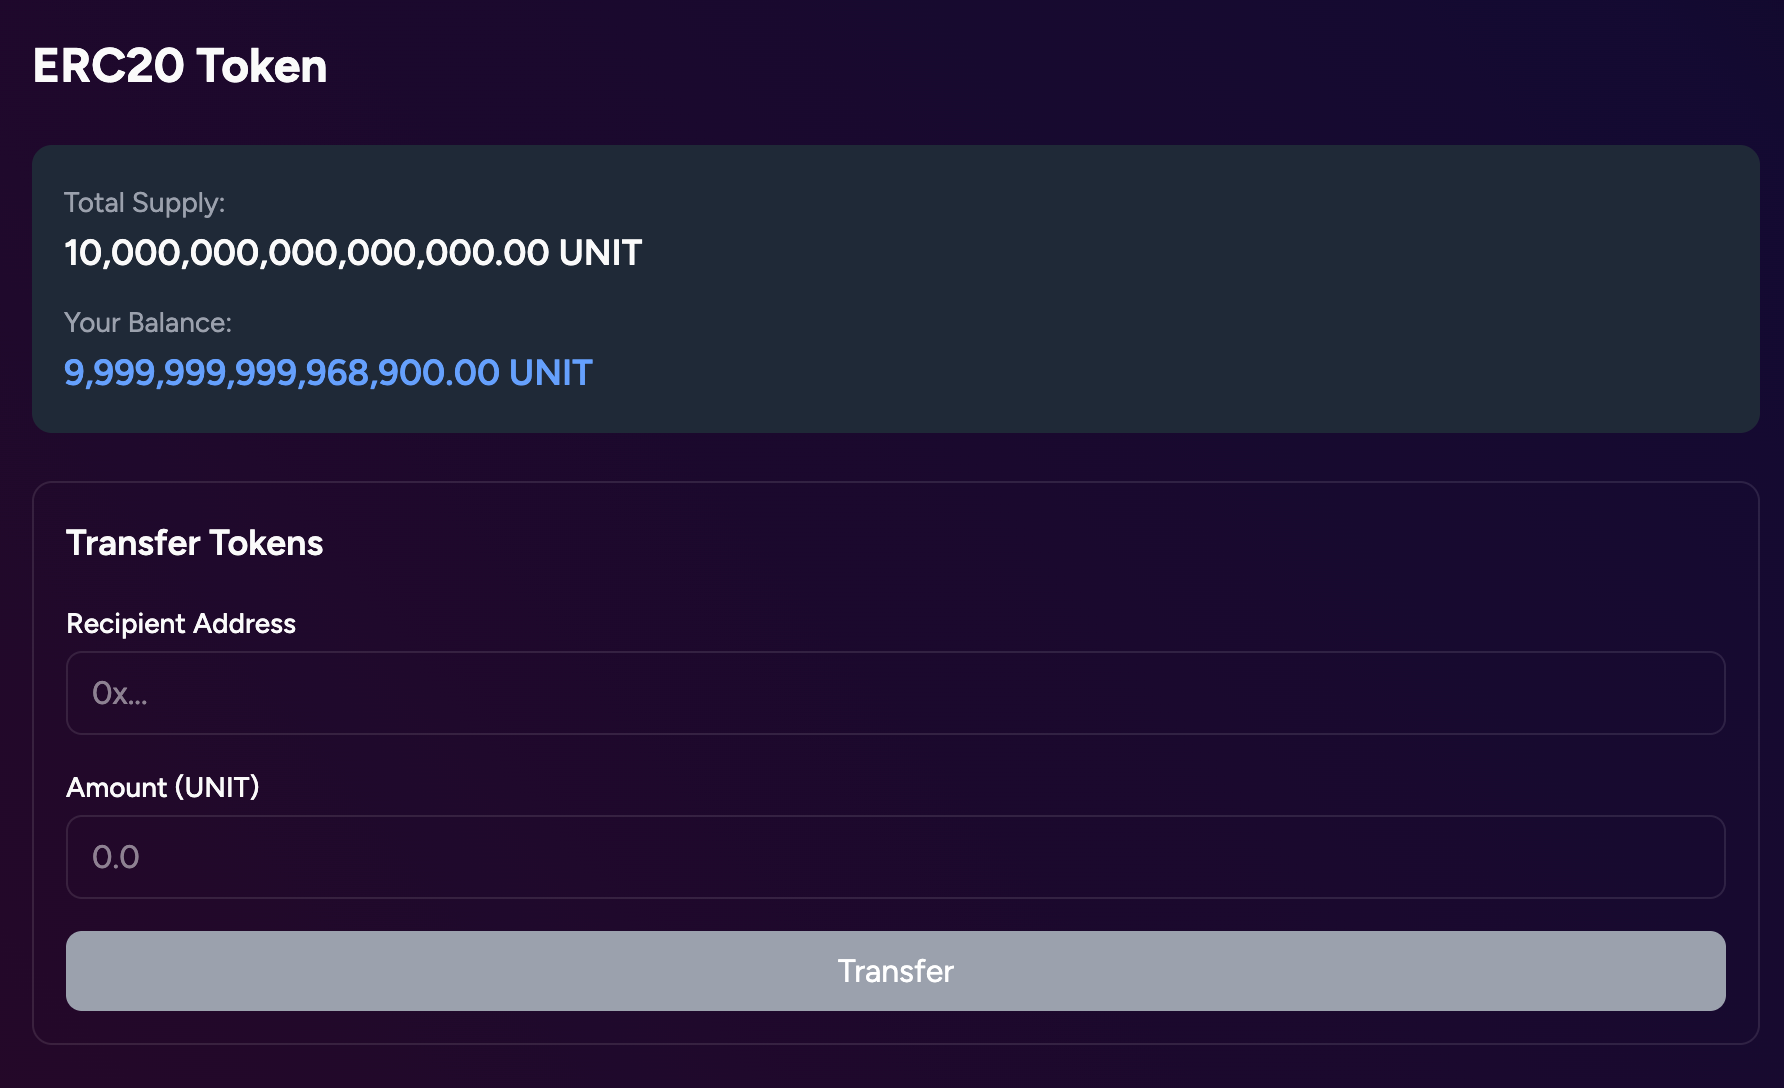This screenshot has width=1784, height=1088.
Task: Click the Amount (UNIT) field label
Action: [x=163, y=788]
